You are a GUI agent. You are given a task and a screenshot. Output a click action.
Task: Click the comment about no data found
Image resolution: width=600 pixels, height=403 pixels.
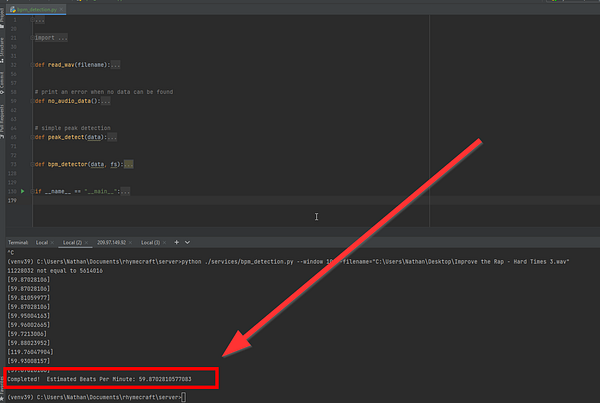(x=104, y=92)
